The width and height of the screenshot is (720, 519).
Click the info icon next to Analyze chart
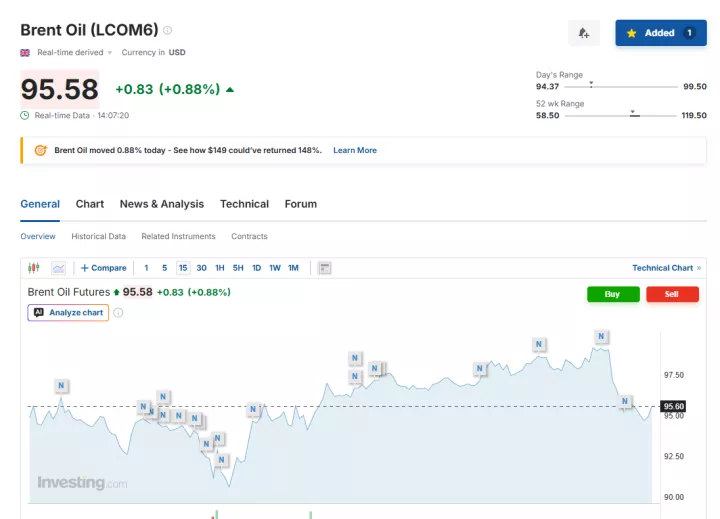[118, 313]
